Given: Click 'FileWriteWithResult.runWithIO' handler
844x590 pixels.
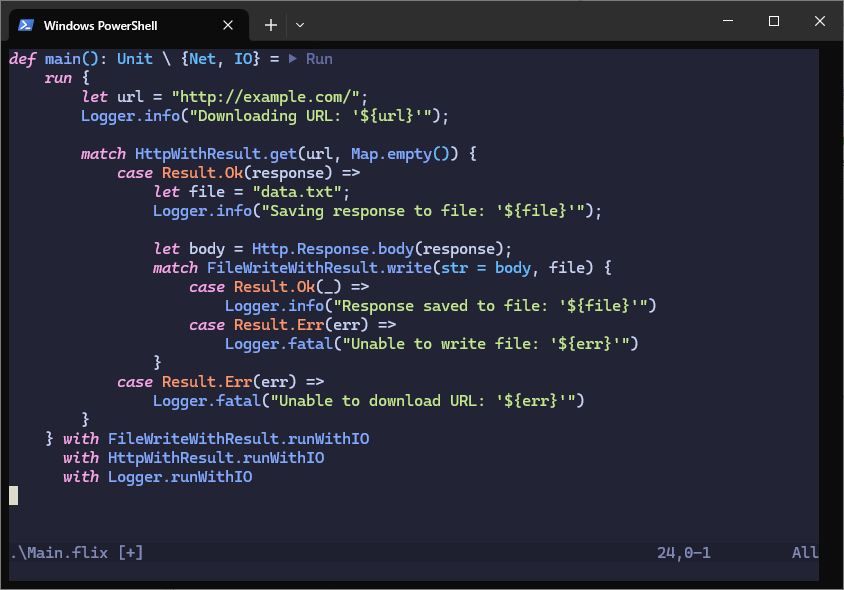Looking at the screenshot, I should [238, 439].
